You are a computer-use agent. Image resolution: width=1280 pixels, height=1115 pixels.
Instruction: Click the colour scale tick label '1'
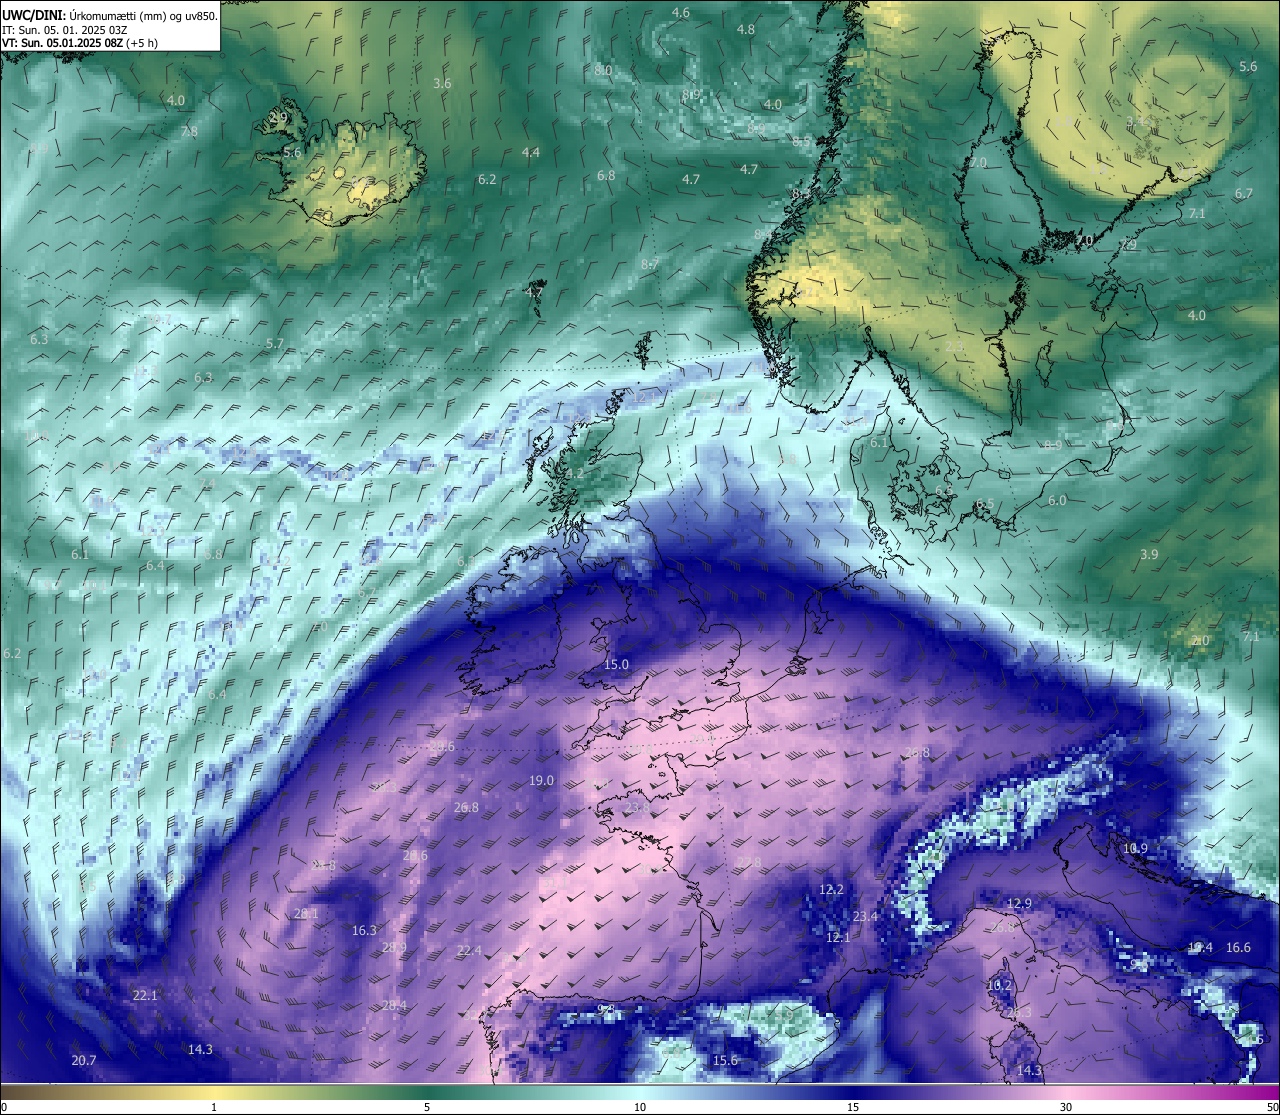point(214,1107)
